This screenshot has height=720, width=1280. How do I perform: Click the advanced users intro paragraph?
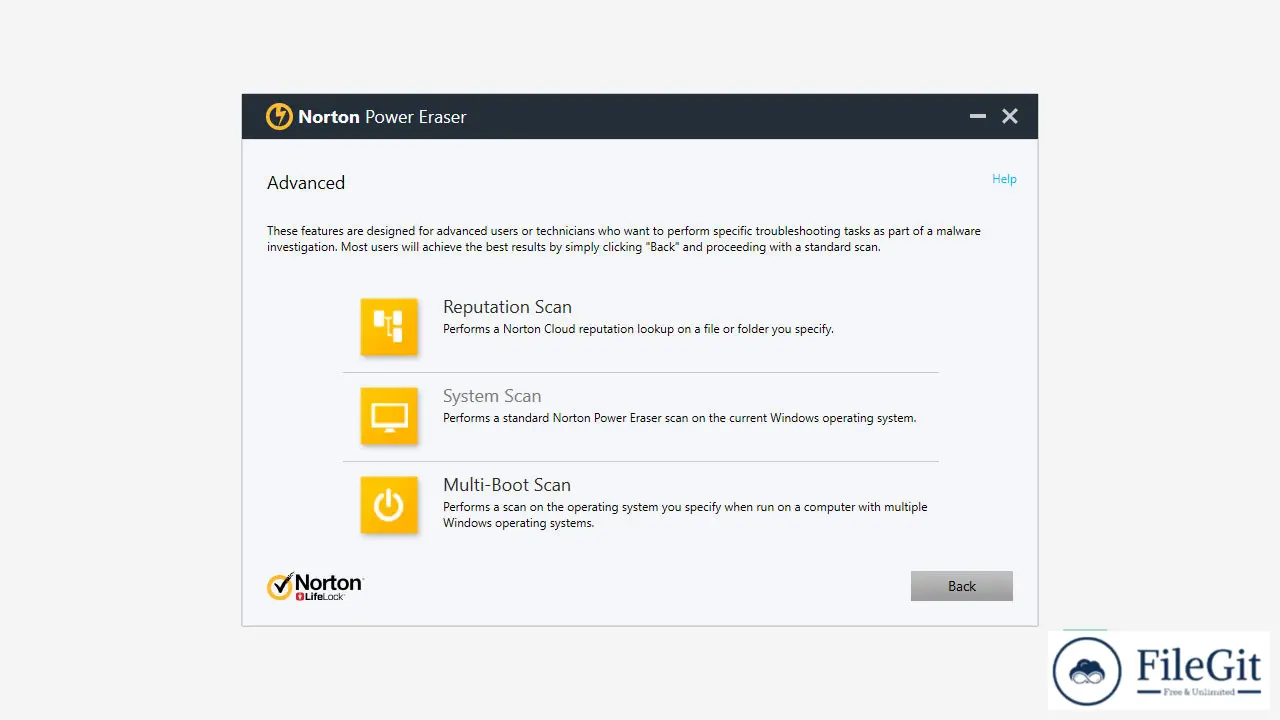coord(624,239)
